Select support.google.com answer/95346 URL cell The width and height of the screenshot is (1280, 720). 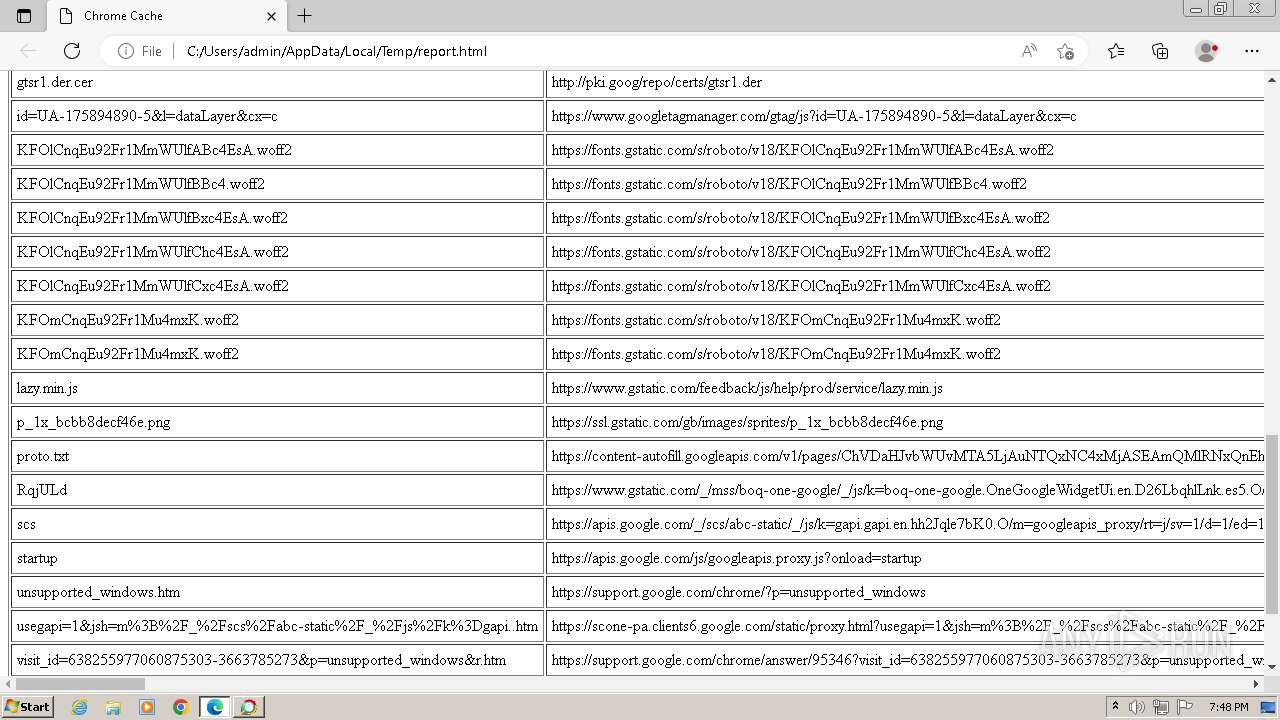click(905, 660)
